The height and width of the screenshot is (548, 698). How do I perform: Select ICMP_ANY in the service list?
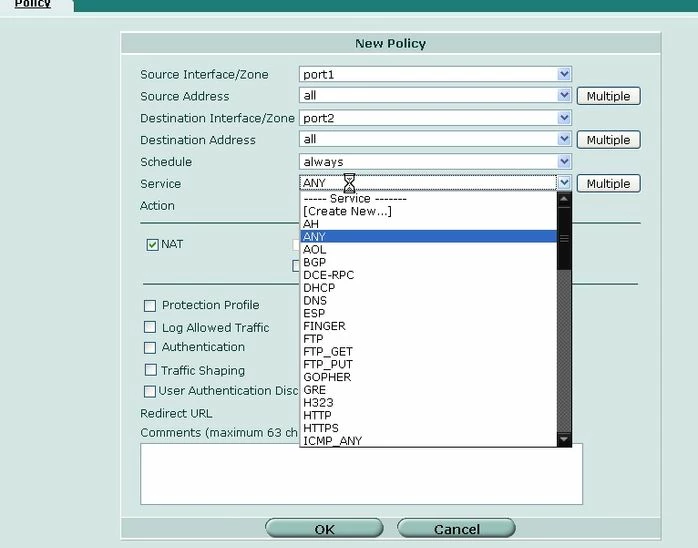pos(429,441)
